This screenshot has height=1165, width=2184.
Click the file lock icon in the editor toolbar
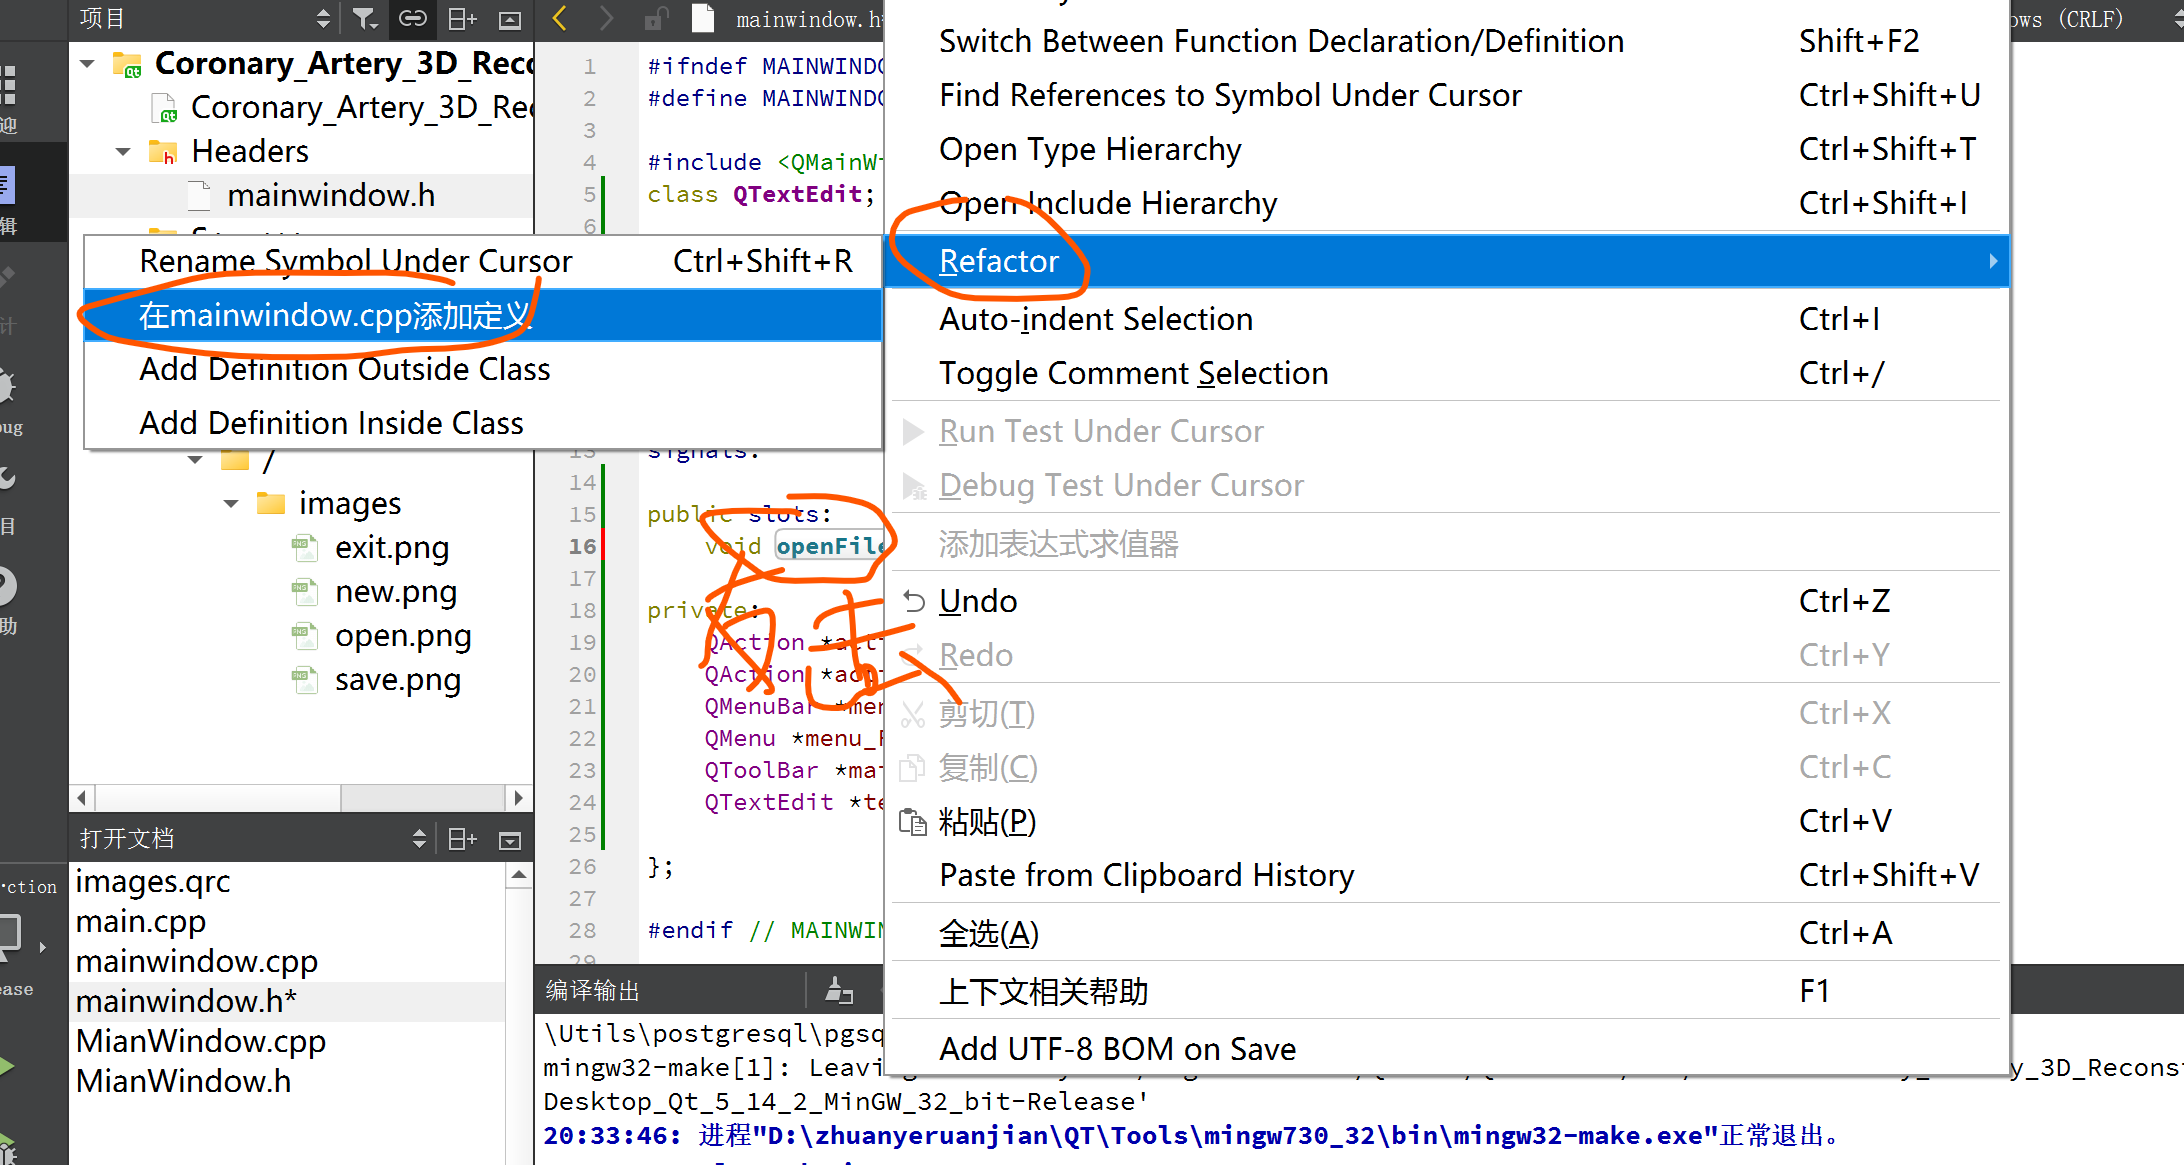coord(656,19)
